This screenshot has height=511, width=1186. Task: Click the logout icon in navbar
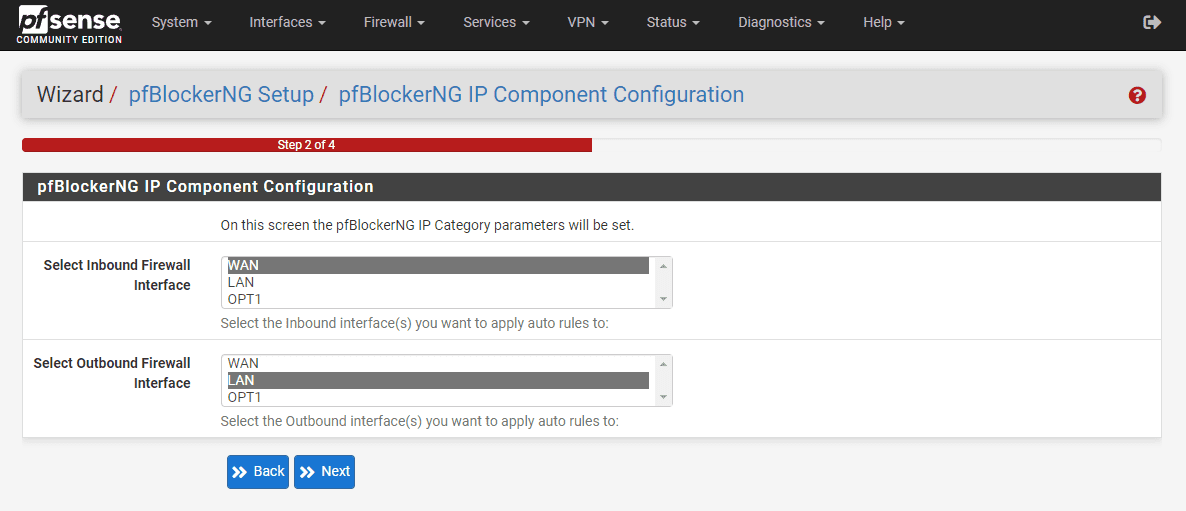(1152, 22)
